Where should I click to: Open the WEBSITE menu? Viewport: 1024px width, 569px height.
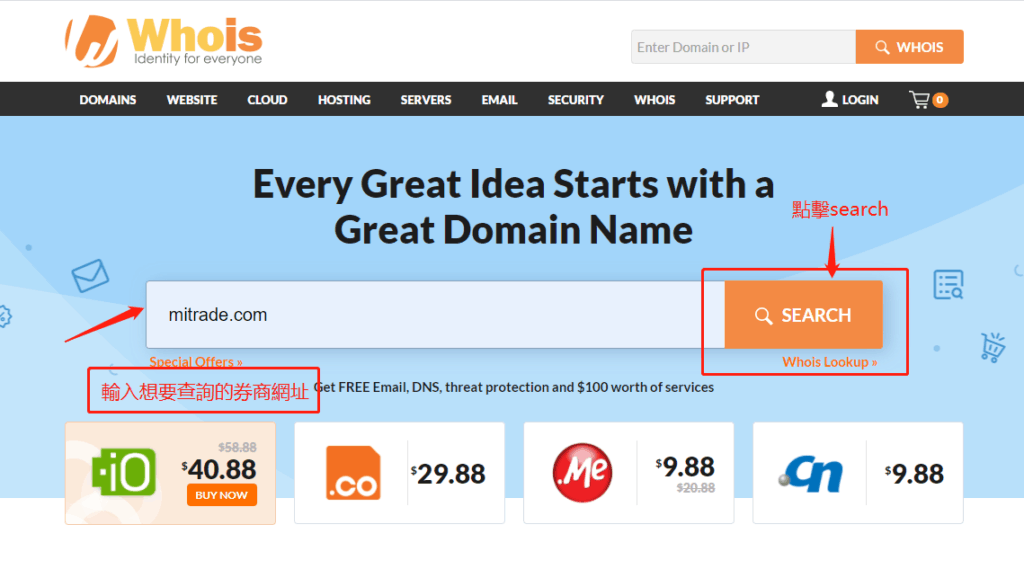tap(192, 100)
